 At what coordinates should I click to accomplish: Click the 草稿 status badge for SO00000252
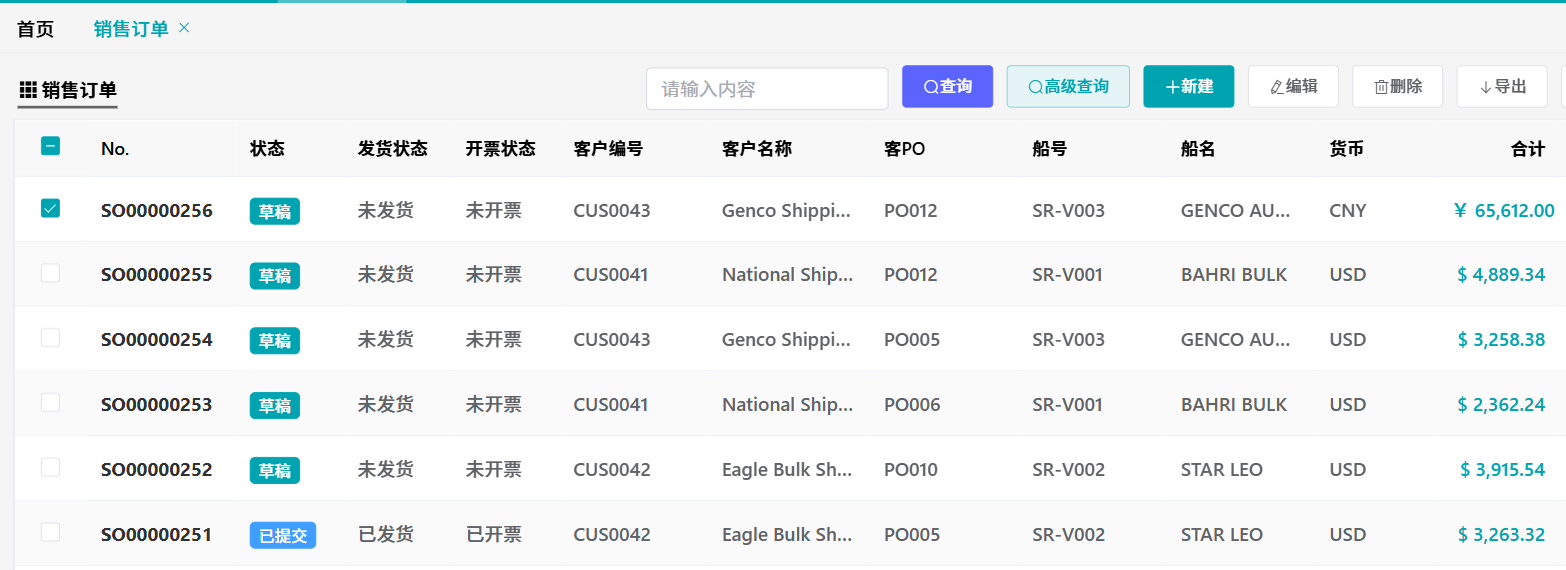274,470
